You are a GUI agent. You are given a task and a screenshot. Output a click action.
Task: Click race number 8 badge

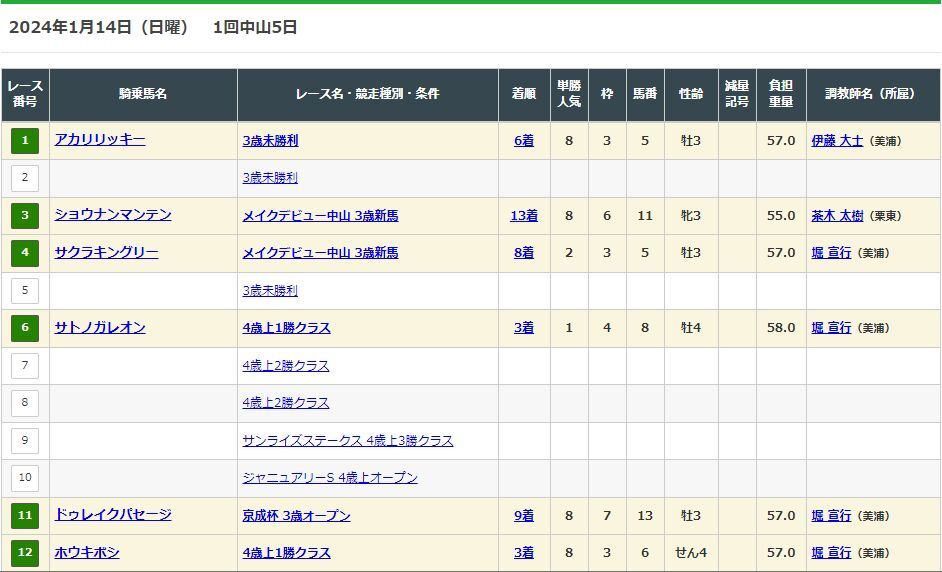[25, 403]
